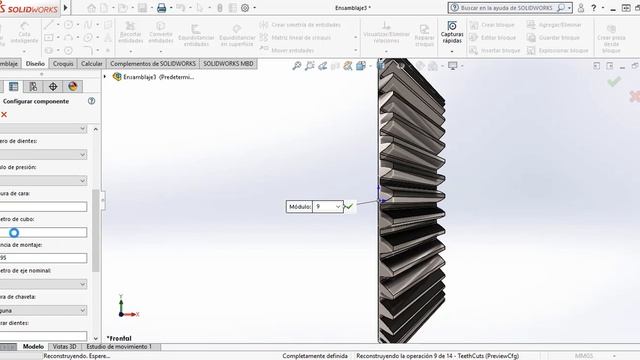Click the Buscar en la ayuda search field
This screenshot has width=640, height=360.
506,8
